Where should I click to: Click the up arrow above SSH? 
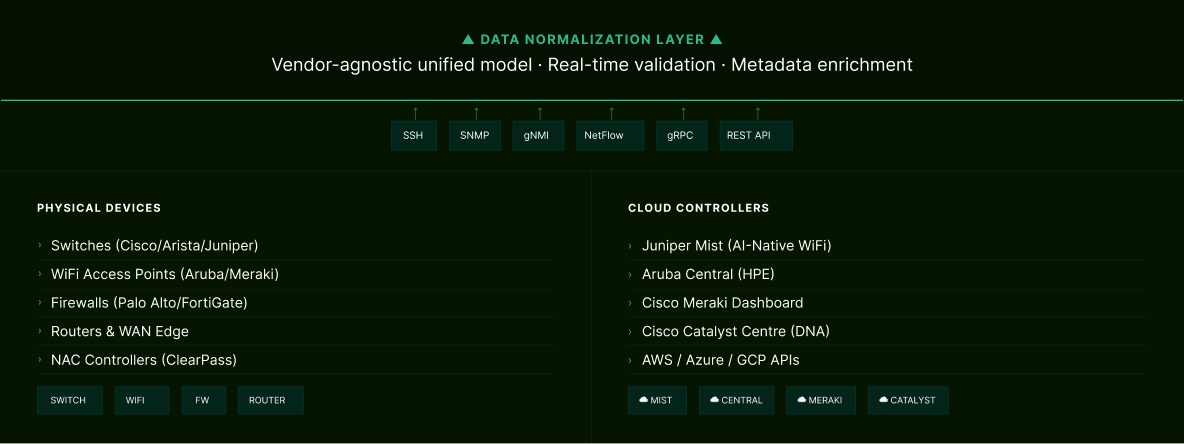pyautogui.click(x=414, y=112)
